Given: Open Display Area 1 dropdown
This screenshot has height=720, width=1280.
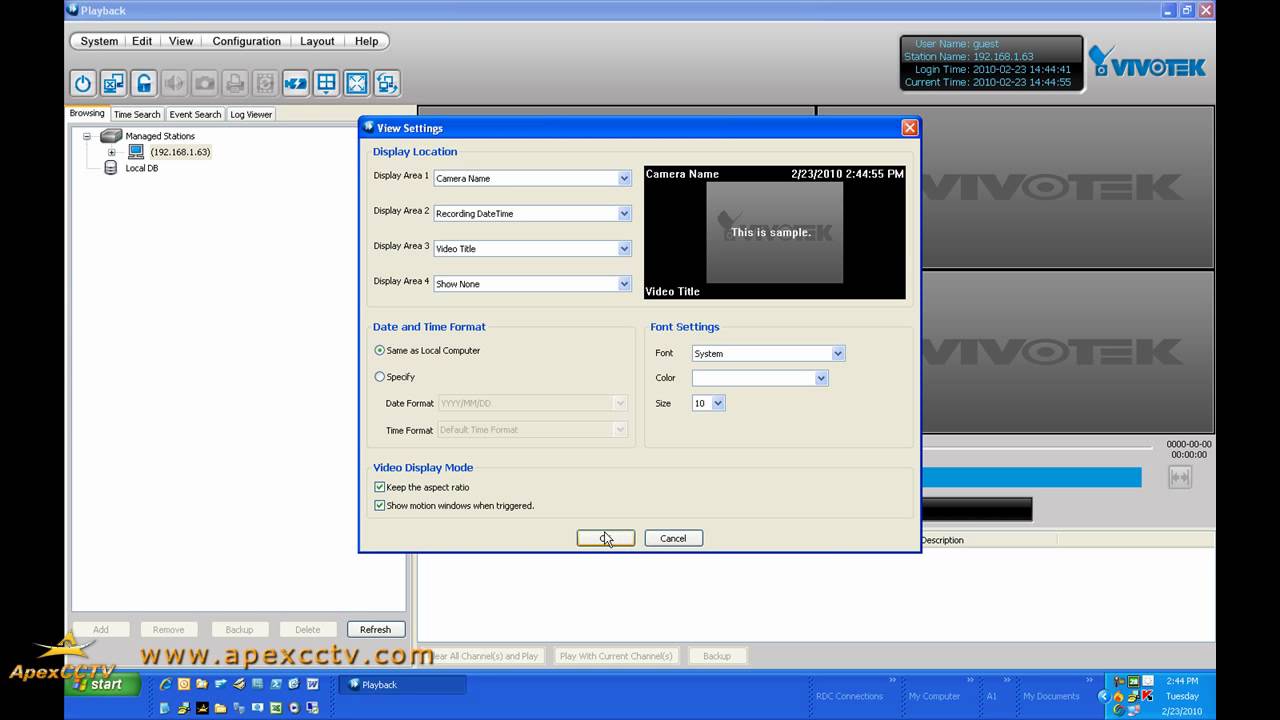Looking at the screenshot, I should tap(624, 178).
